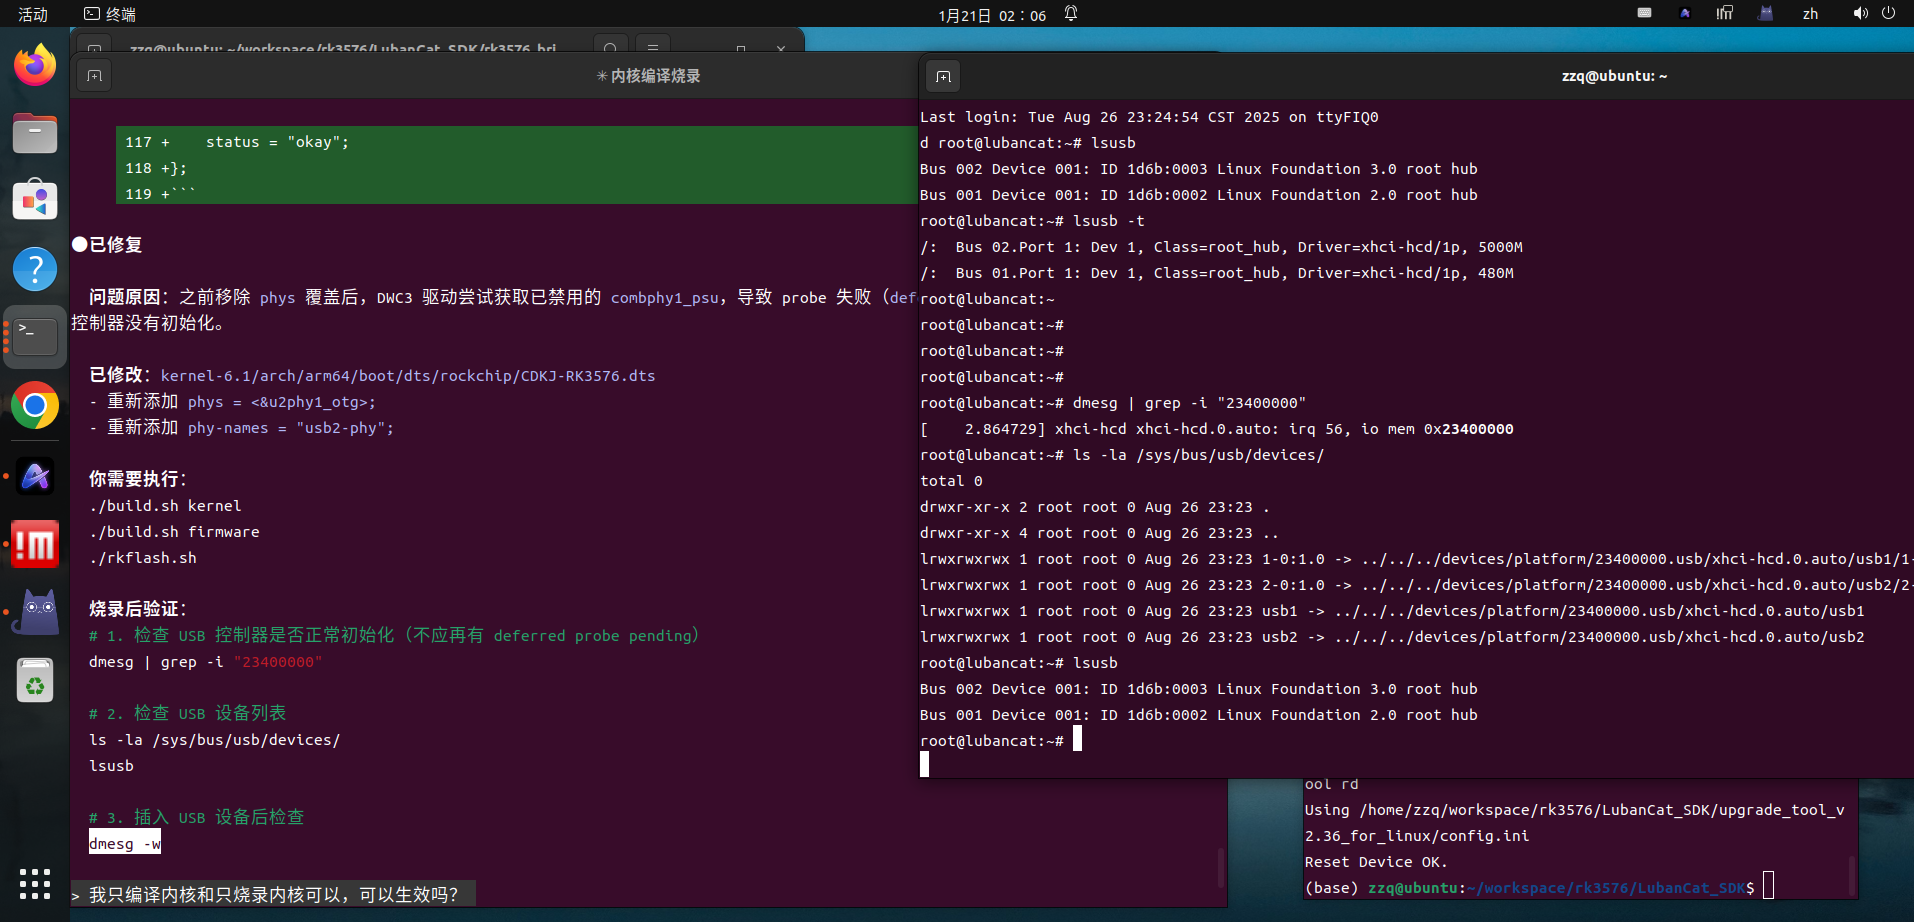Image resolution: width=1914 pixels, height=922 pixels.
Task: Select the Terminal icon in dock
Action: pyautogui.click(x=35, y=337)
